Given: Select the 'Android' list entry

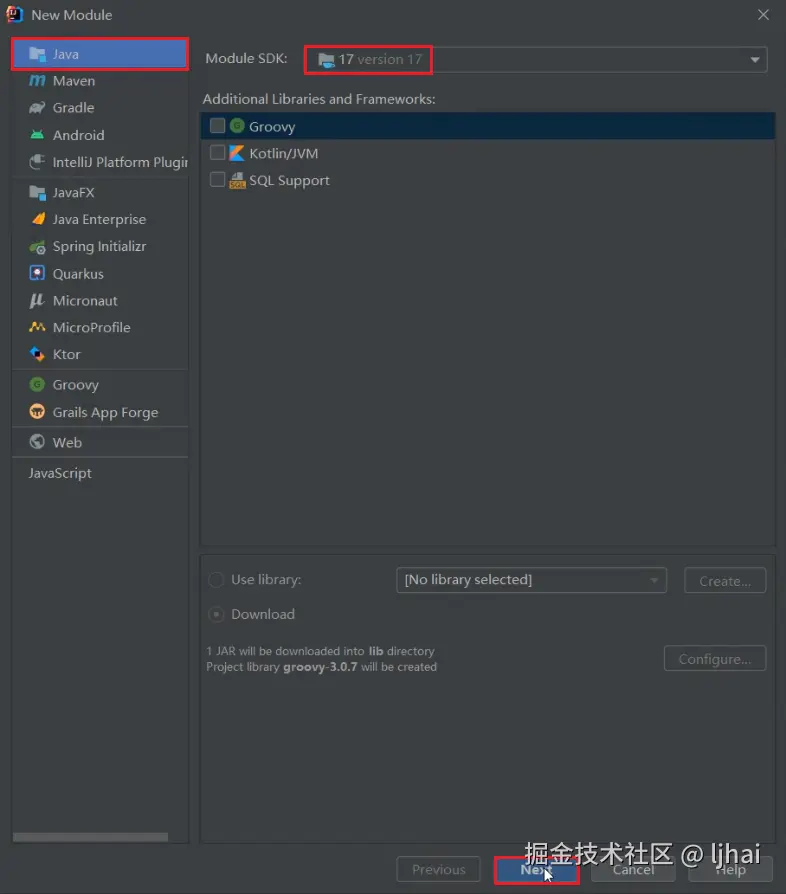Looking at the screenshot, I should [x=100, y=135].
